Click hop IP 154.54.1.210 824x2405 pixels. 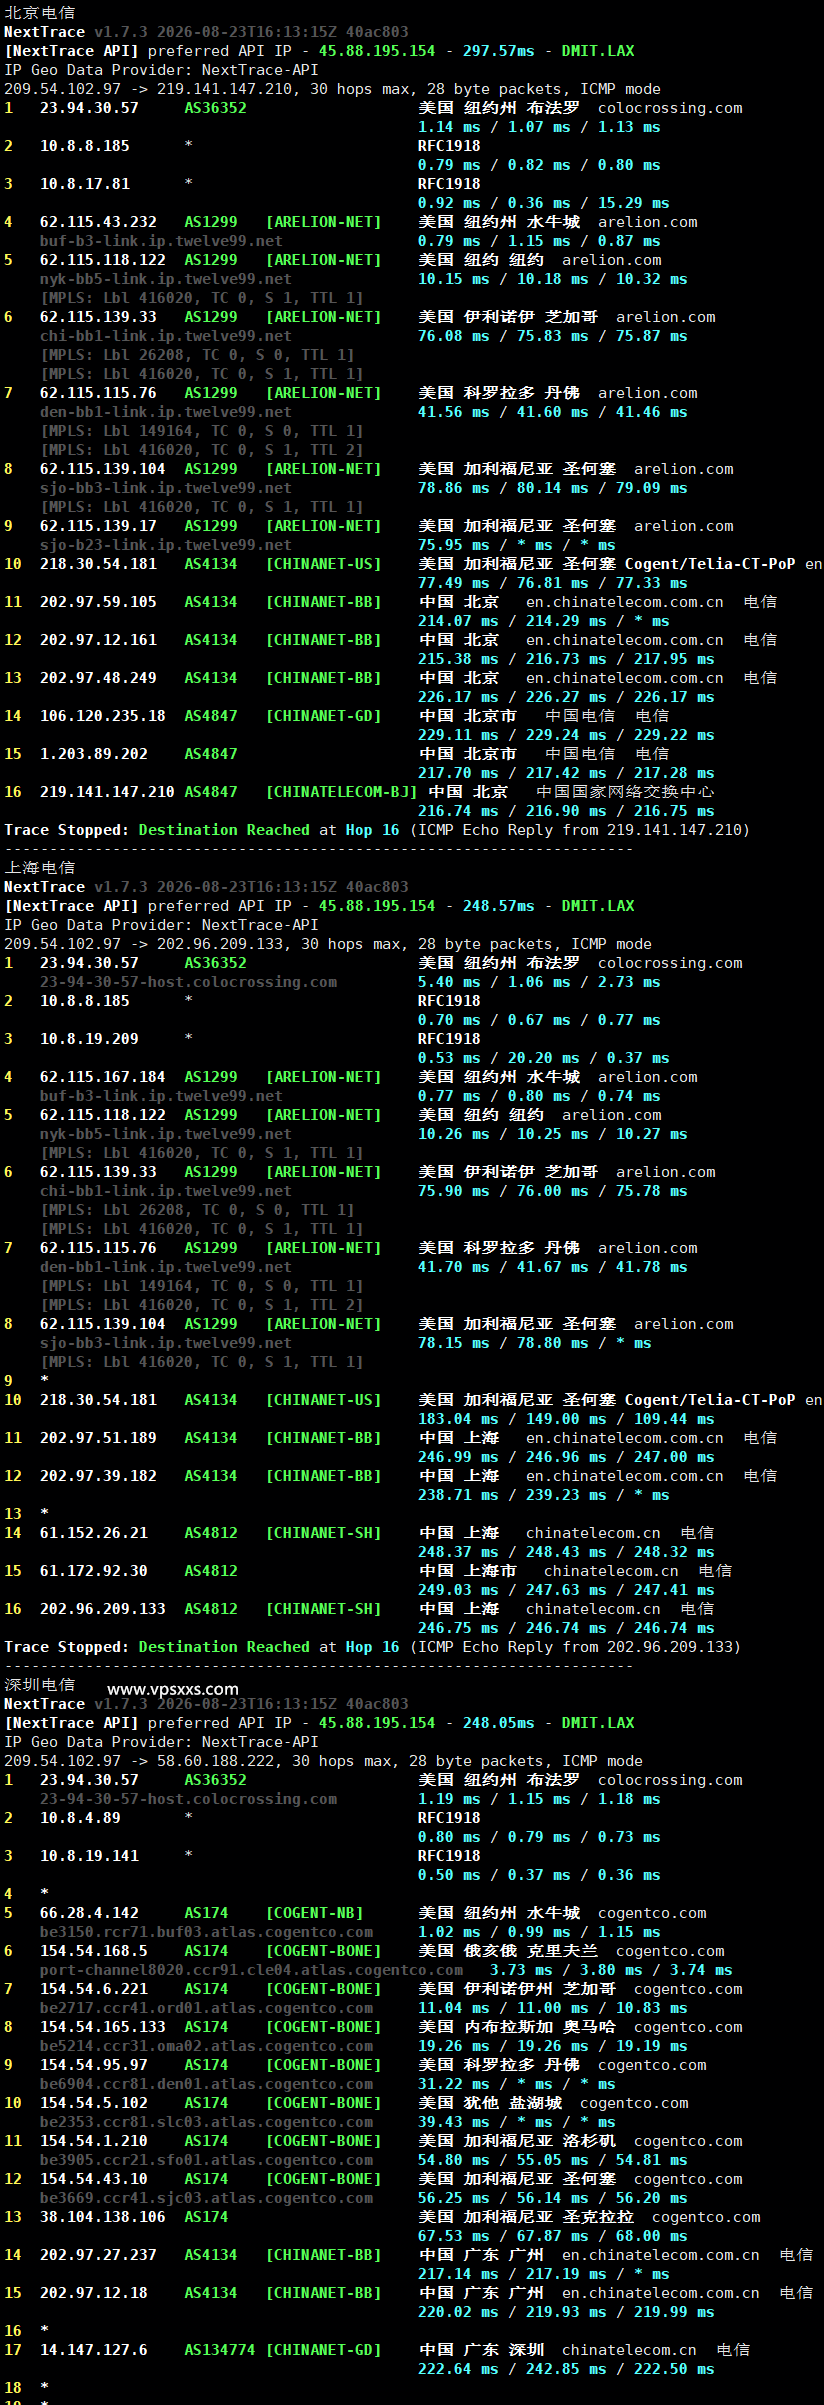click(x=94, y=2141)
